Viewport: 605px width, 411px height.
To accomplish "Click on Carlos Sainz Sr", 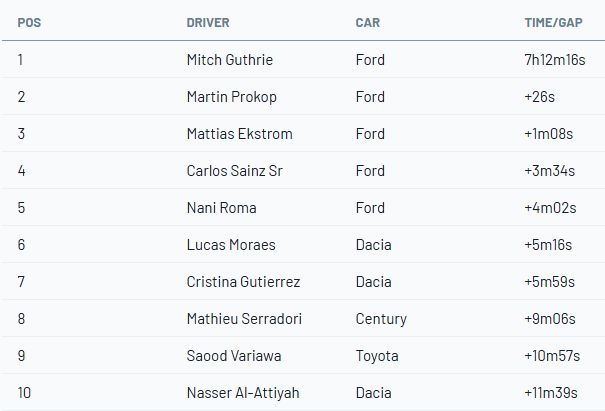I will click(234, 171).
